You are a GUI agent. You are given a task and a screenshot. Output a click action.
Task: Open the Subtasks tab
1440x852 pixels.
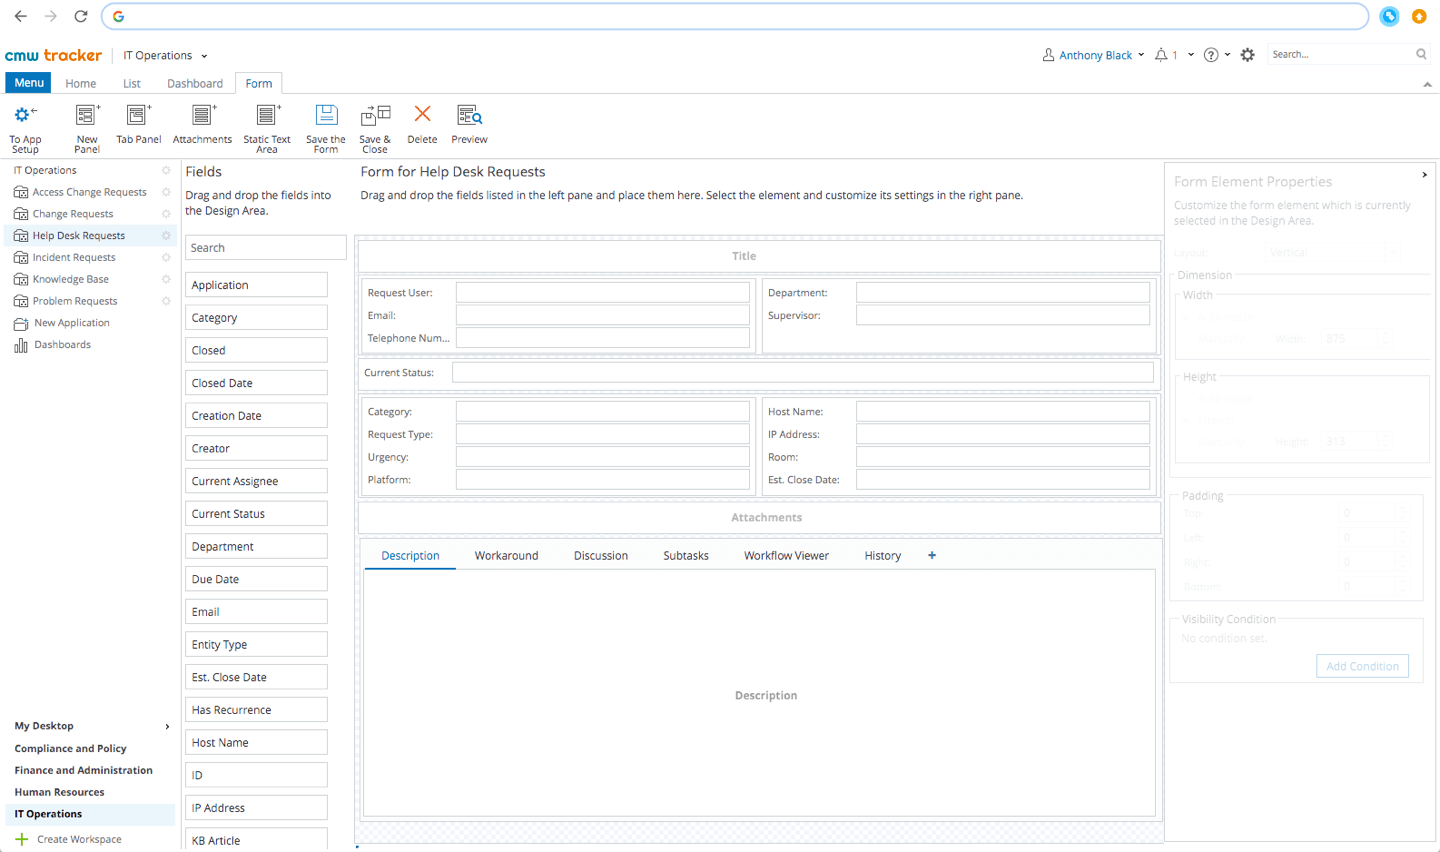686,556
